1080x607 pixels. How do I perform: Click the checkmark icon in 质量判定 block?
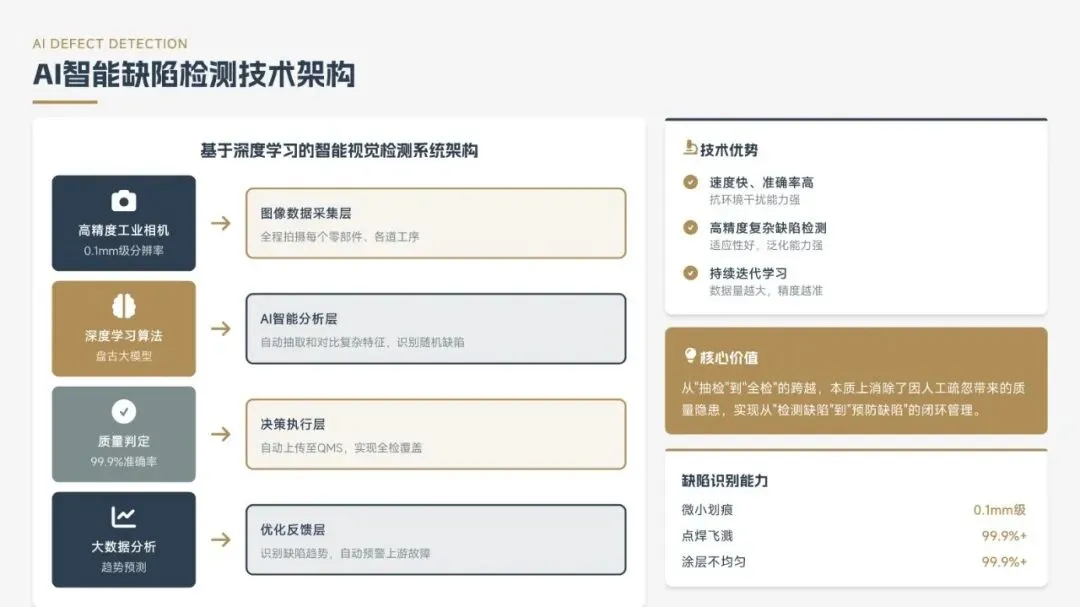[124, 411]
